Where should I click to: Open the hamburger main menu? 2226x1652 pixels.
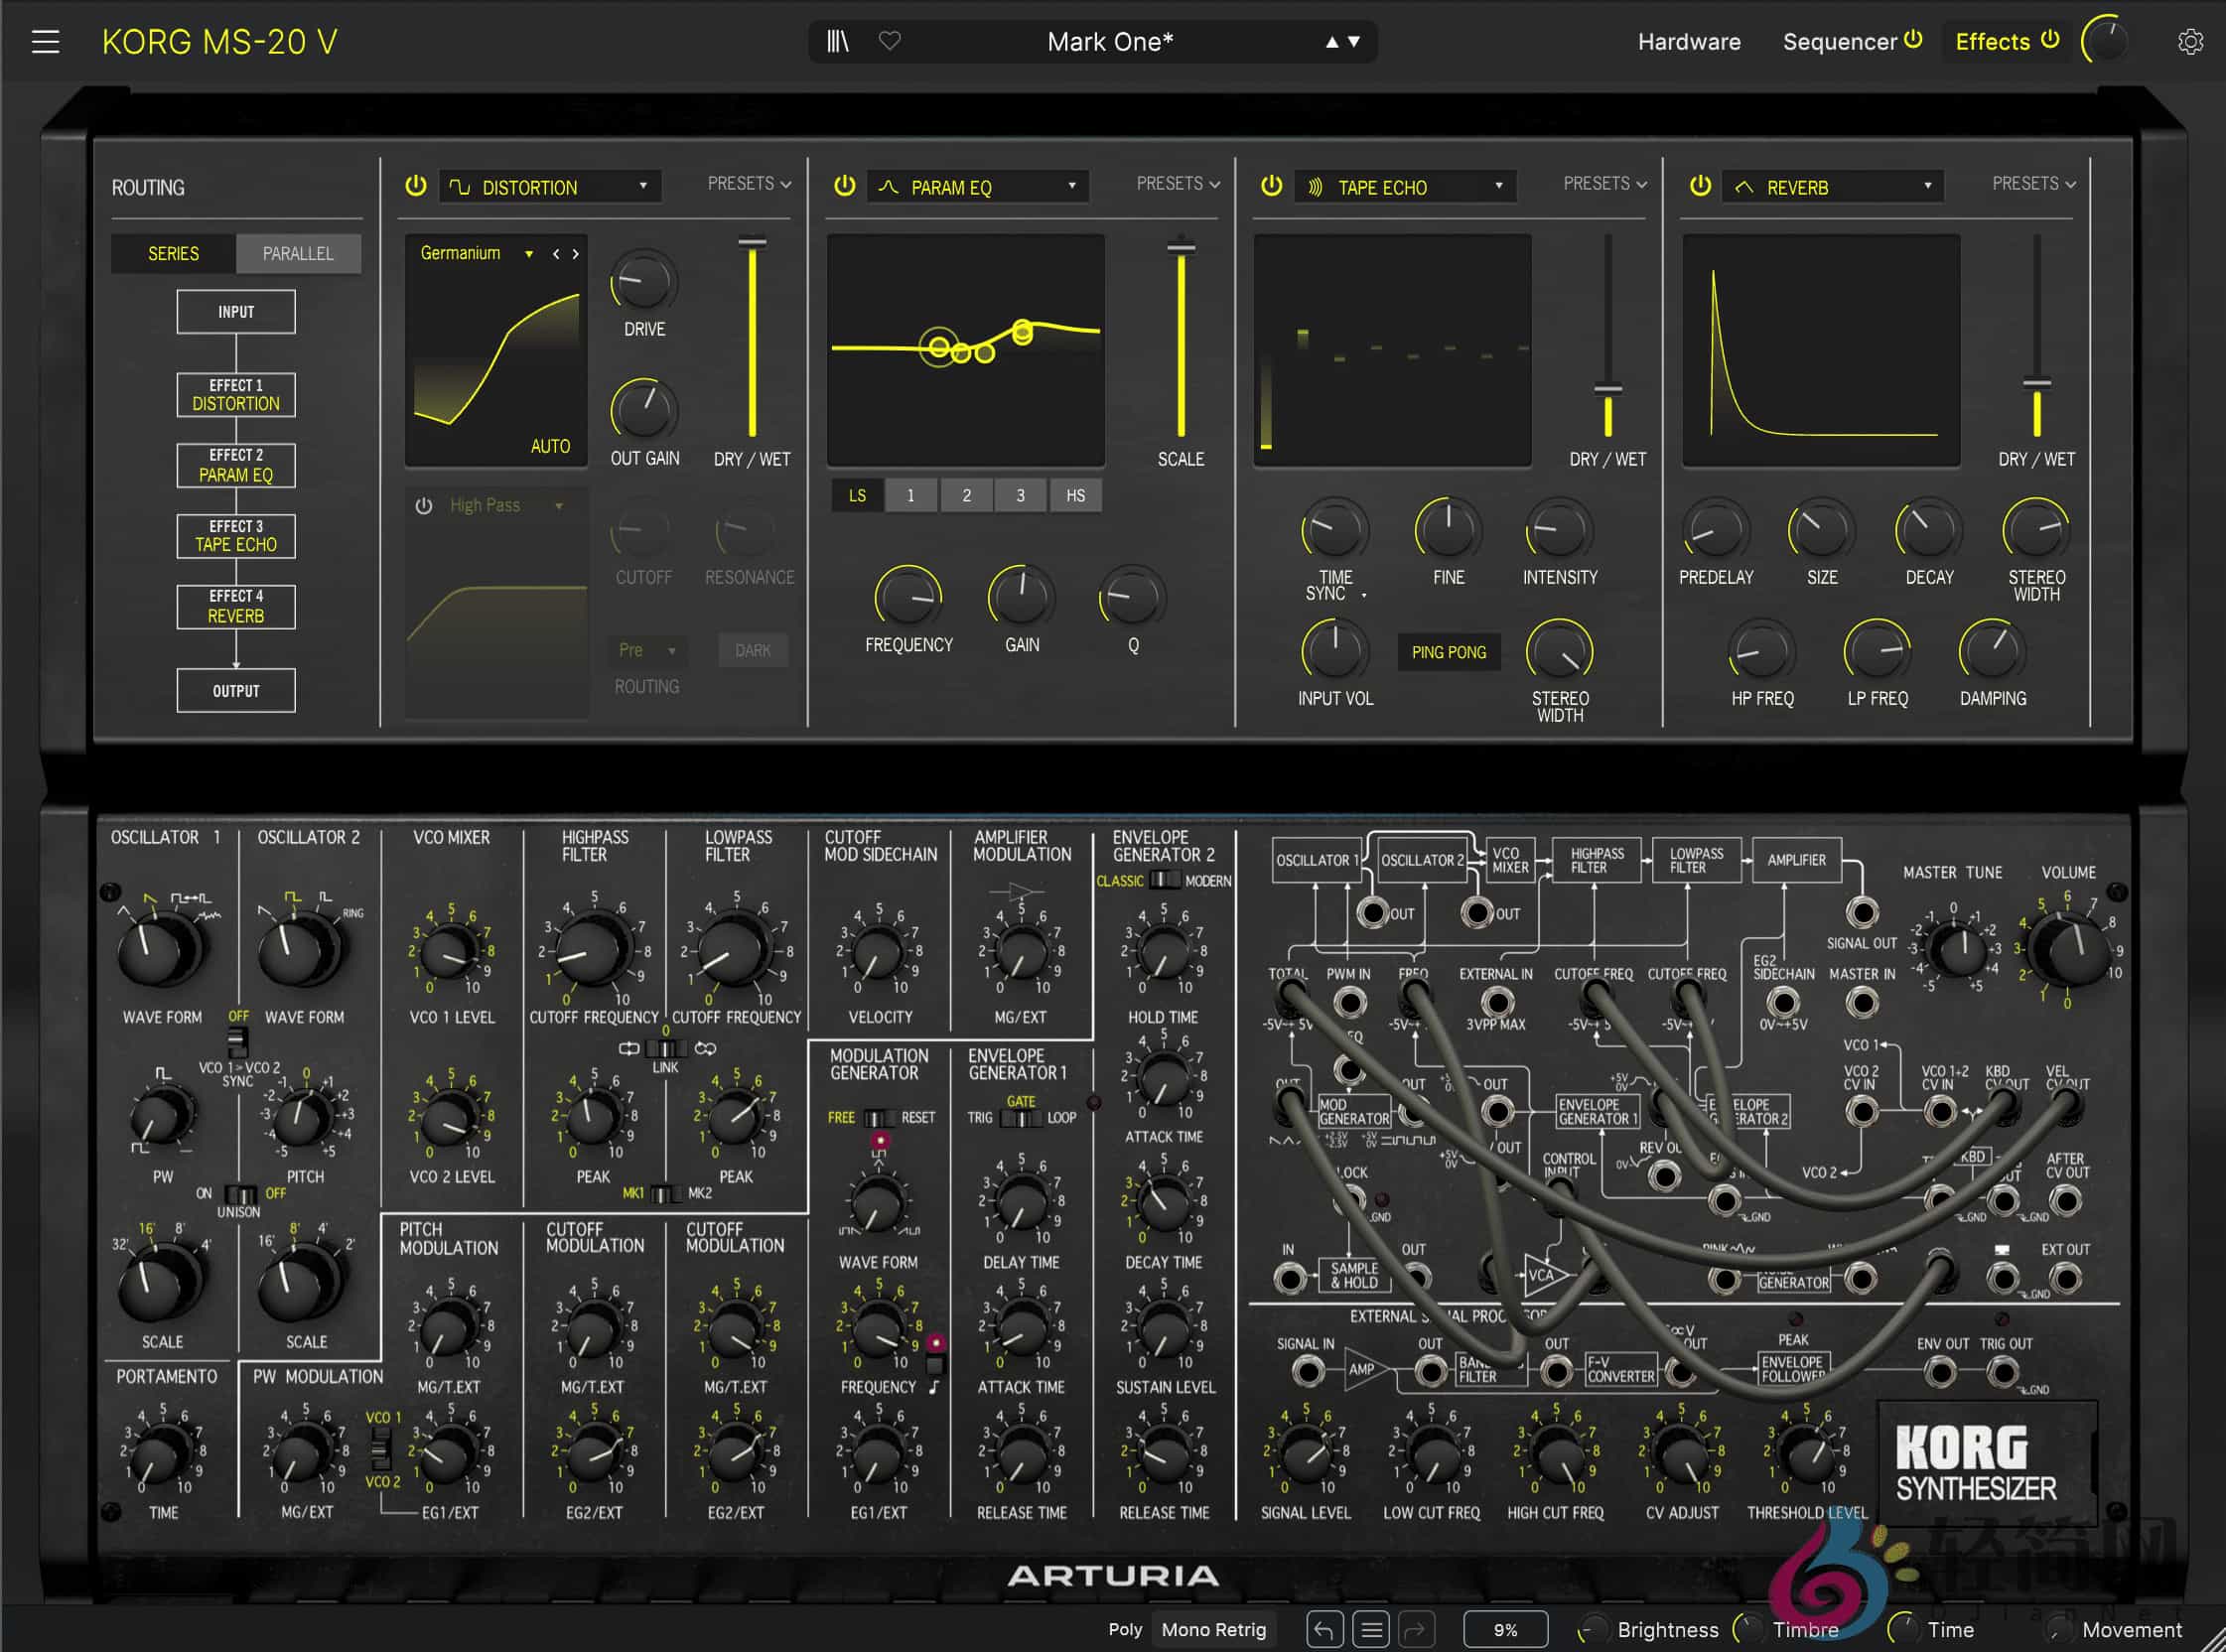45,42
